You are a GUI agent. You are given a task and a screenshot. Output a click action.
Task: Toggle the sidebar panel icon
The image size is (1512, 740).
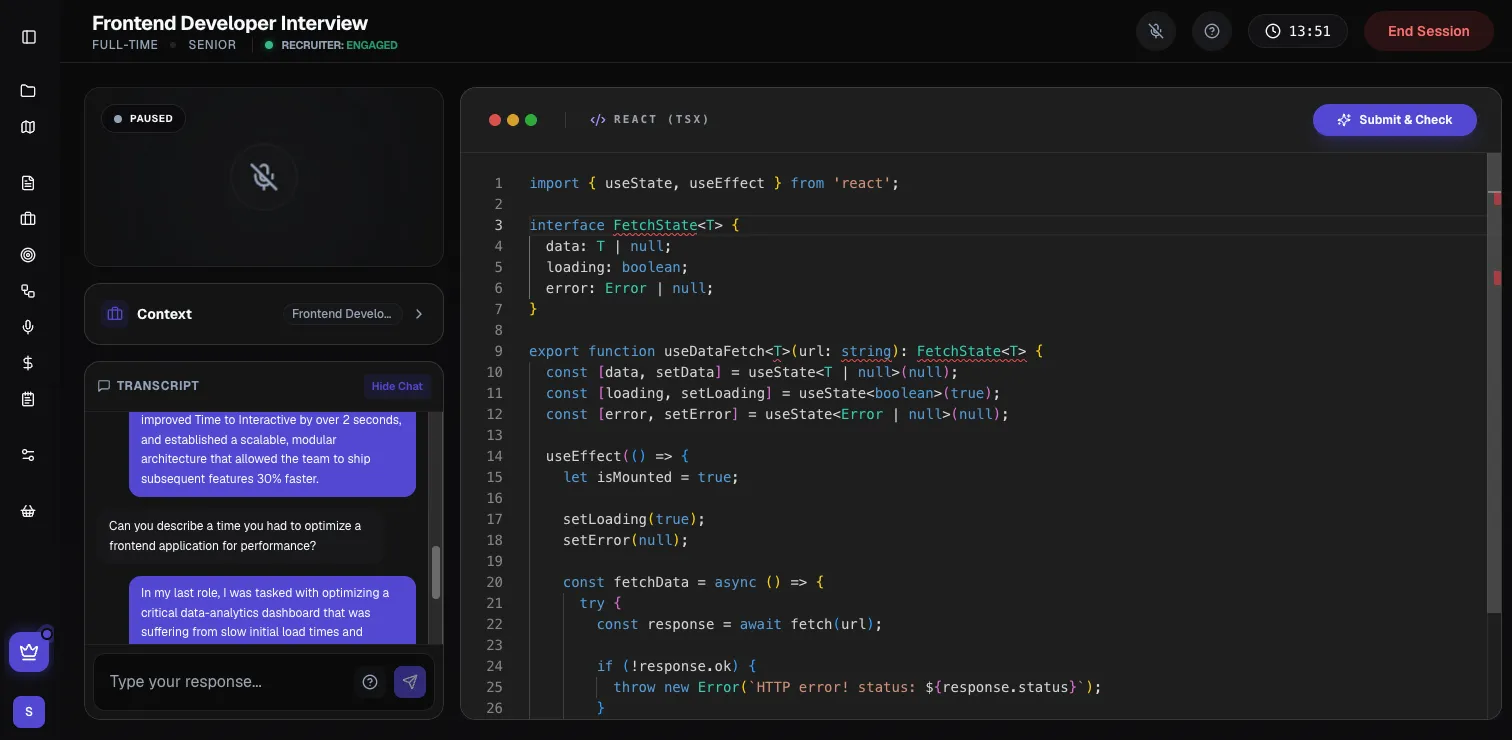tap(29, 37)
